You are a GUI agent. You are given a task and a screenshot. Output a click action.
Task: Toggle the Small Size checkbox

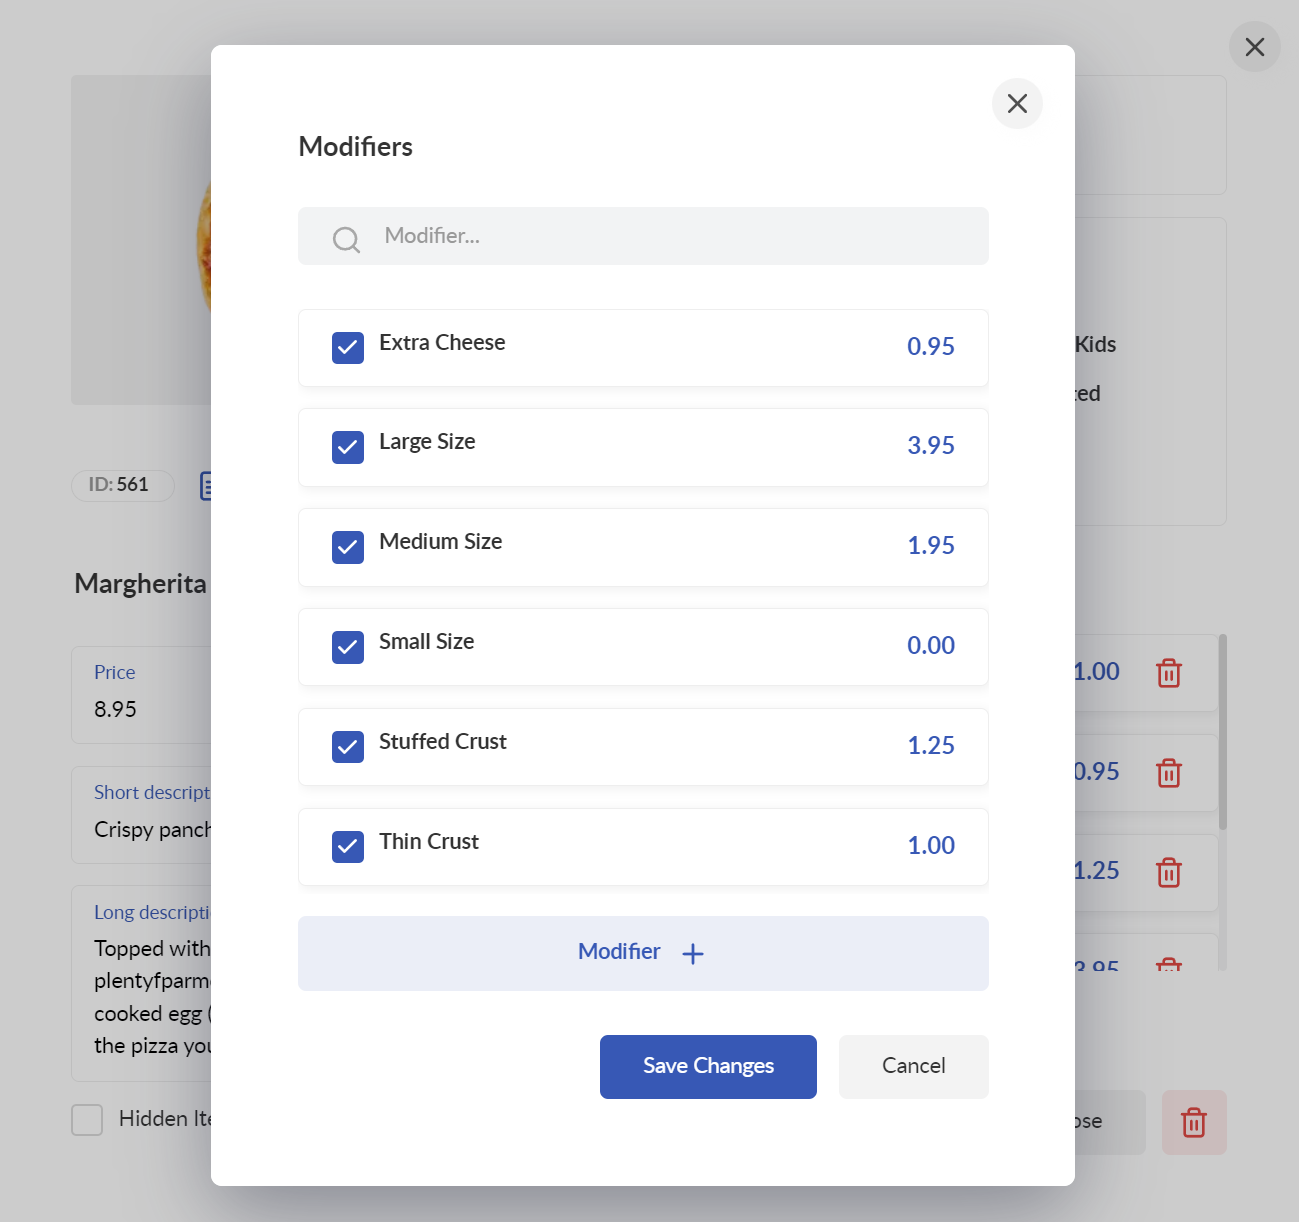click(x=348, y=647)
